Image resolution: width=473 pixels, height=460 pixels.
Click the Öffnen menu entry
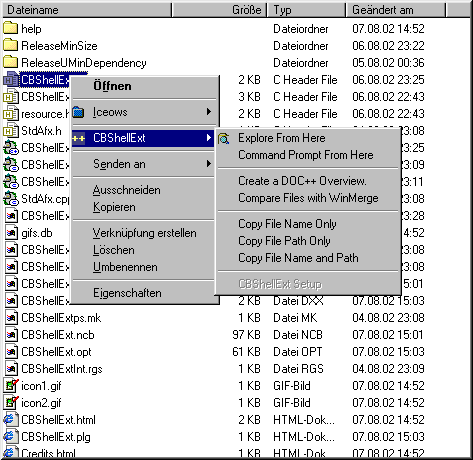112,86
